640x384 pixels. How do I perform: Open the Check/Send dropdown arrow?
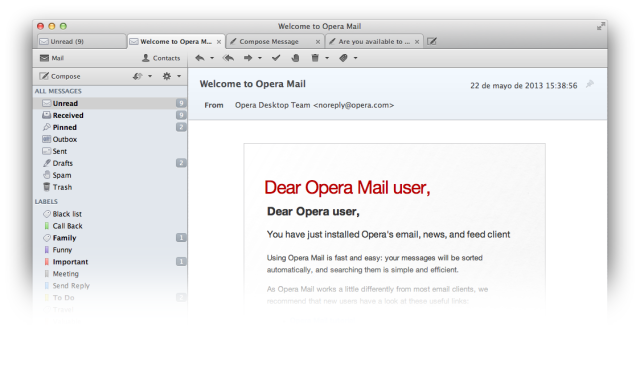[150, 76]
